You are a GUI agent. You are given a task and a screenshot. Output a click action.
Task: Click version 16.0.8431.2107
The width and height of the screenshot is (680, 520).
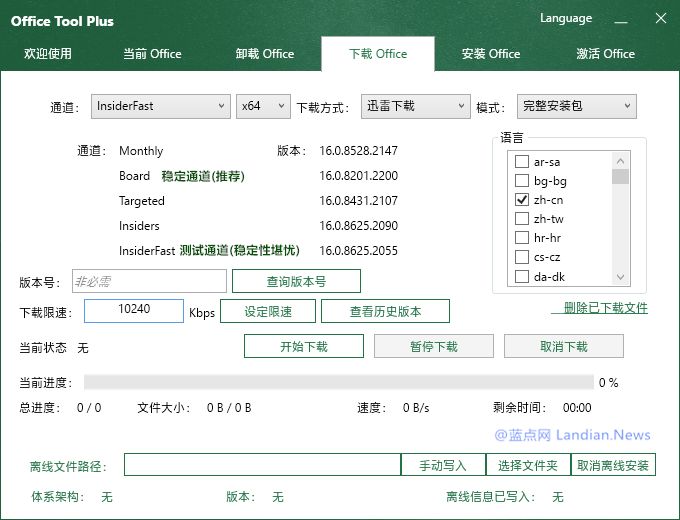pos(358,200)
